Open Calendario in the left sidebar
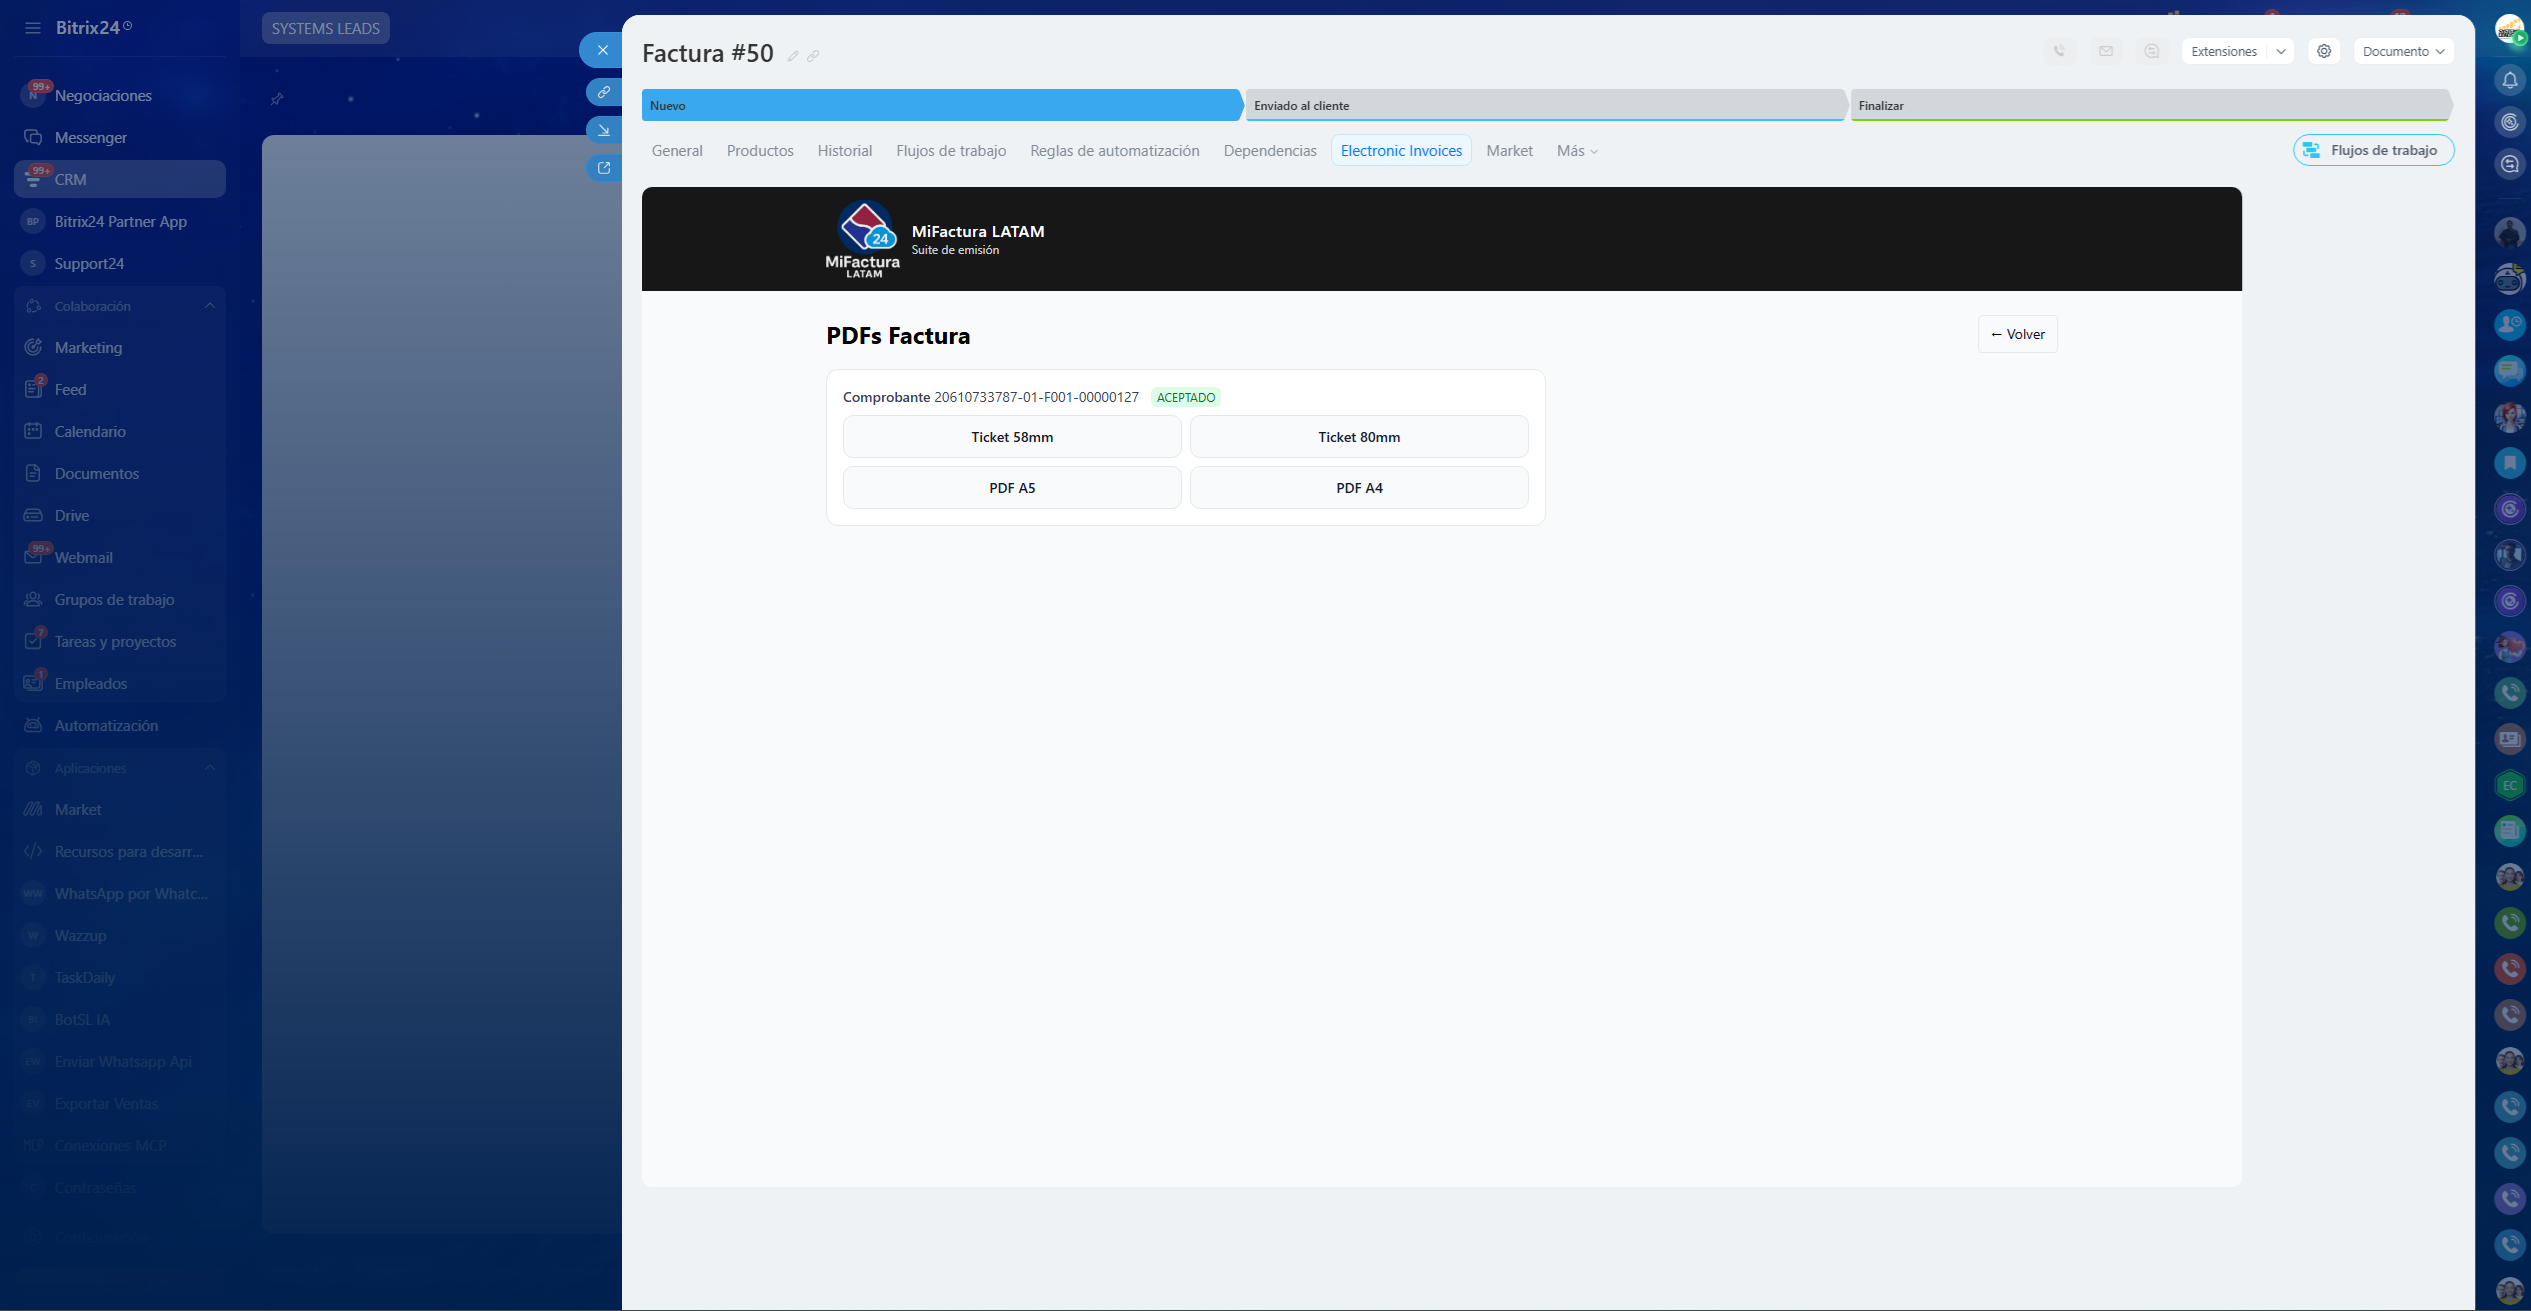Viewport: 2531px width, 1311px height. (x=90, y=432)
